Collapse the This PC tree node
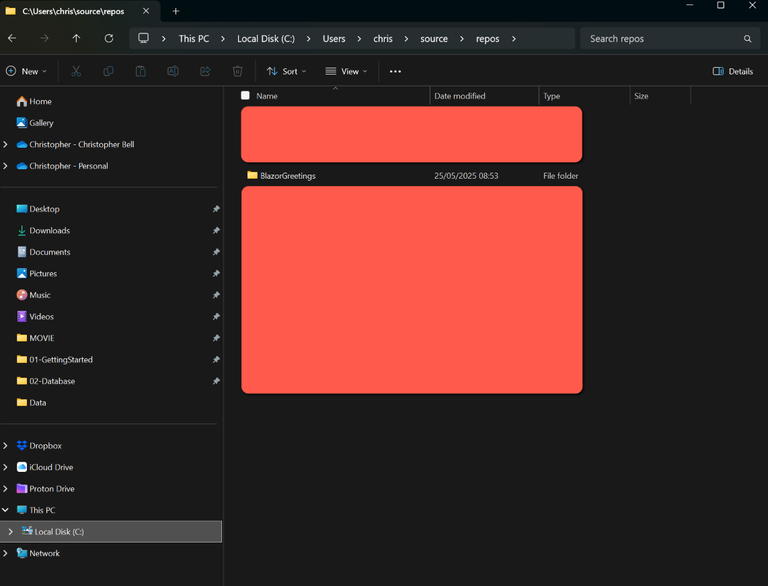The image size is (768, 586). coord(6,510)
